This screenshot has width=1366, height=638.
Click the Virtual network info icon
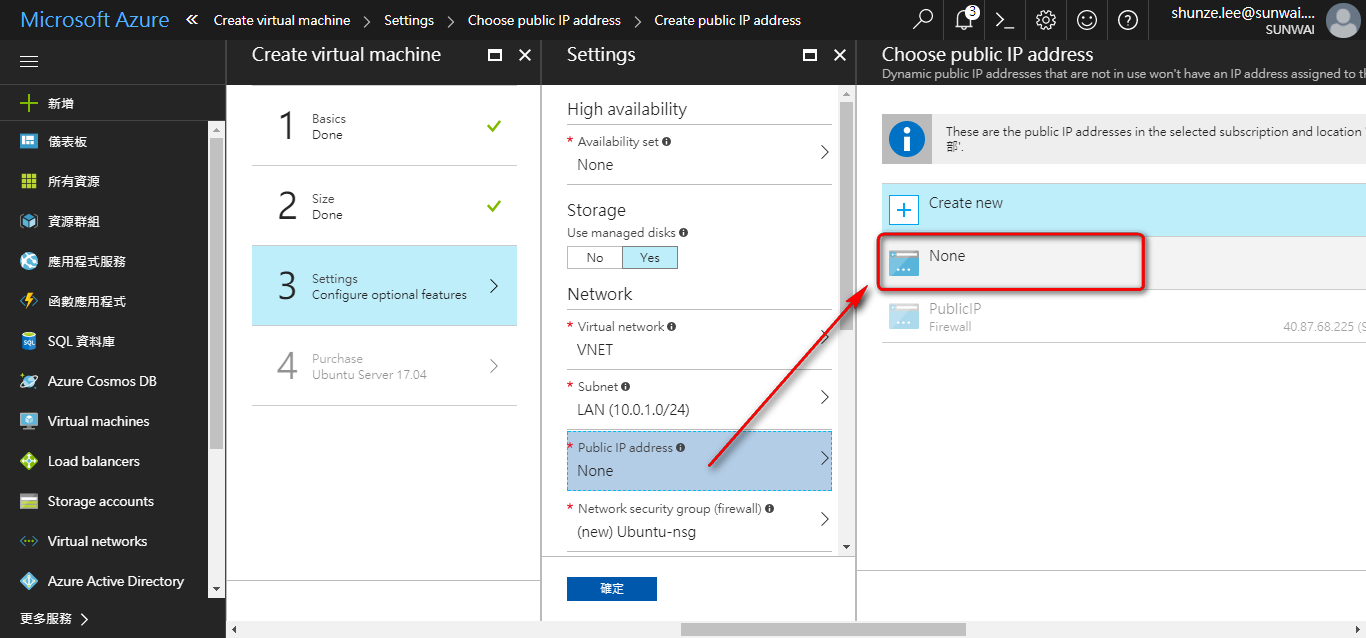pyautogui.click(x=672, y=326)
